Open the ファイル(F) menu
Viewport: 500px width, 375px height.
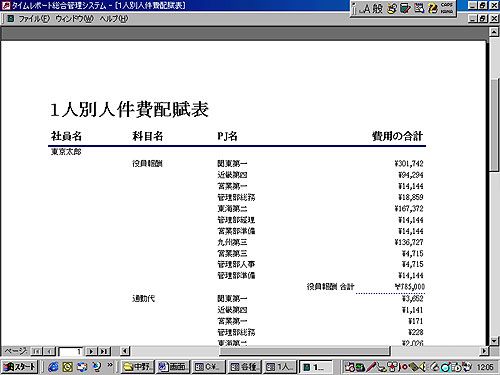point(34,19)
